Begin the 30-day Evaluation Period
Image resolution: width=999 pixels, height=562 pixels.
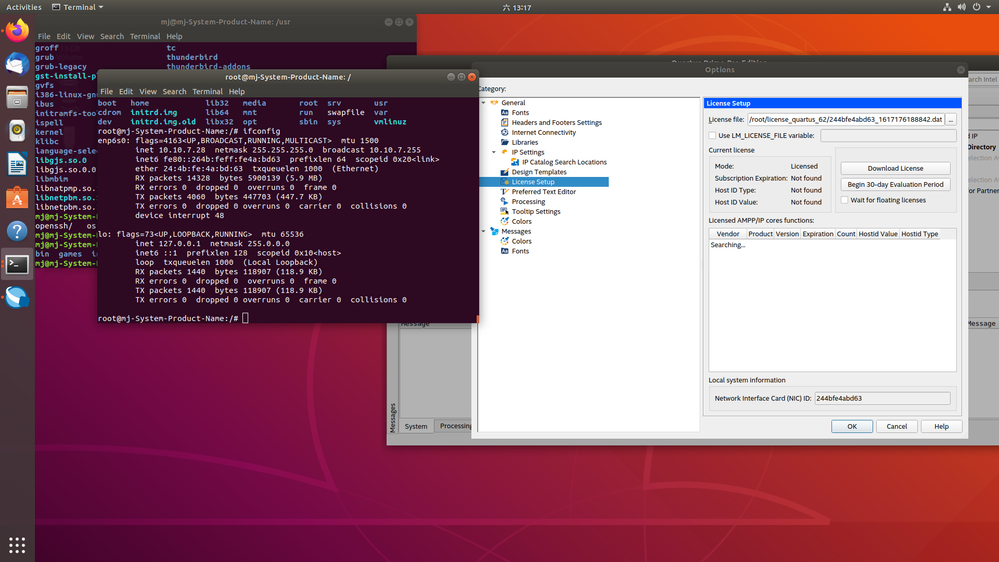coord(894,184)
